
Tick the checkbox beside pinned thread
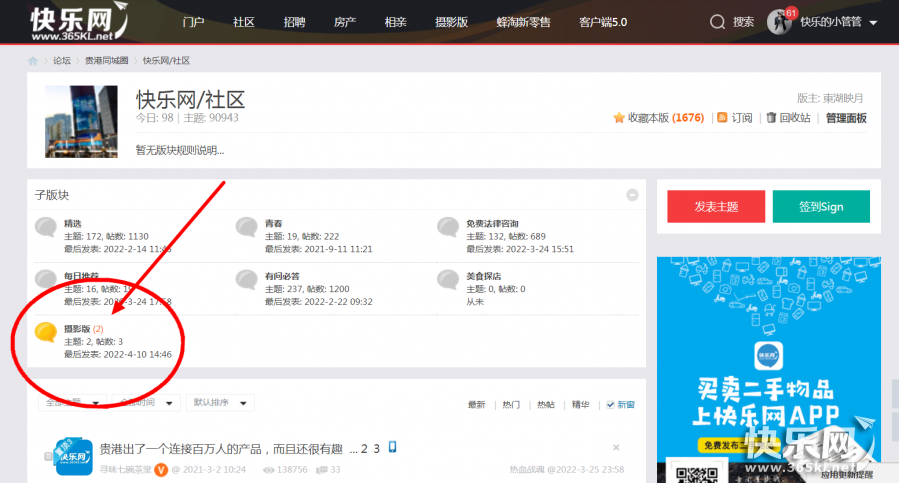click(48, 457)
